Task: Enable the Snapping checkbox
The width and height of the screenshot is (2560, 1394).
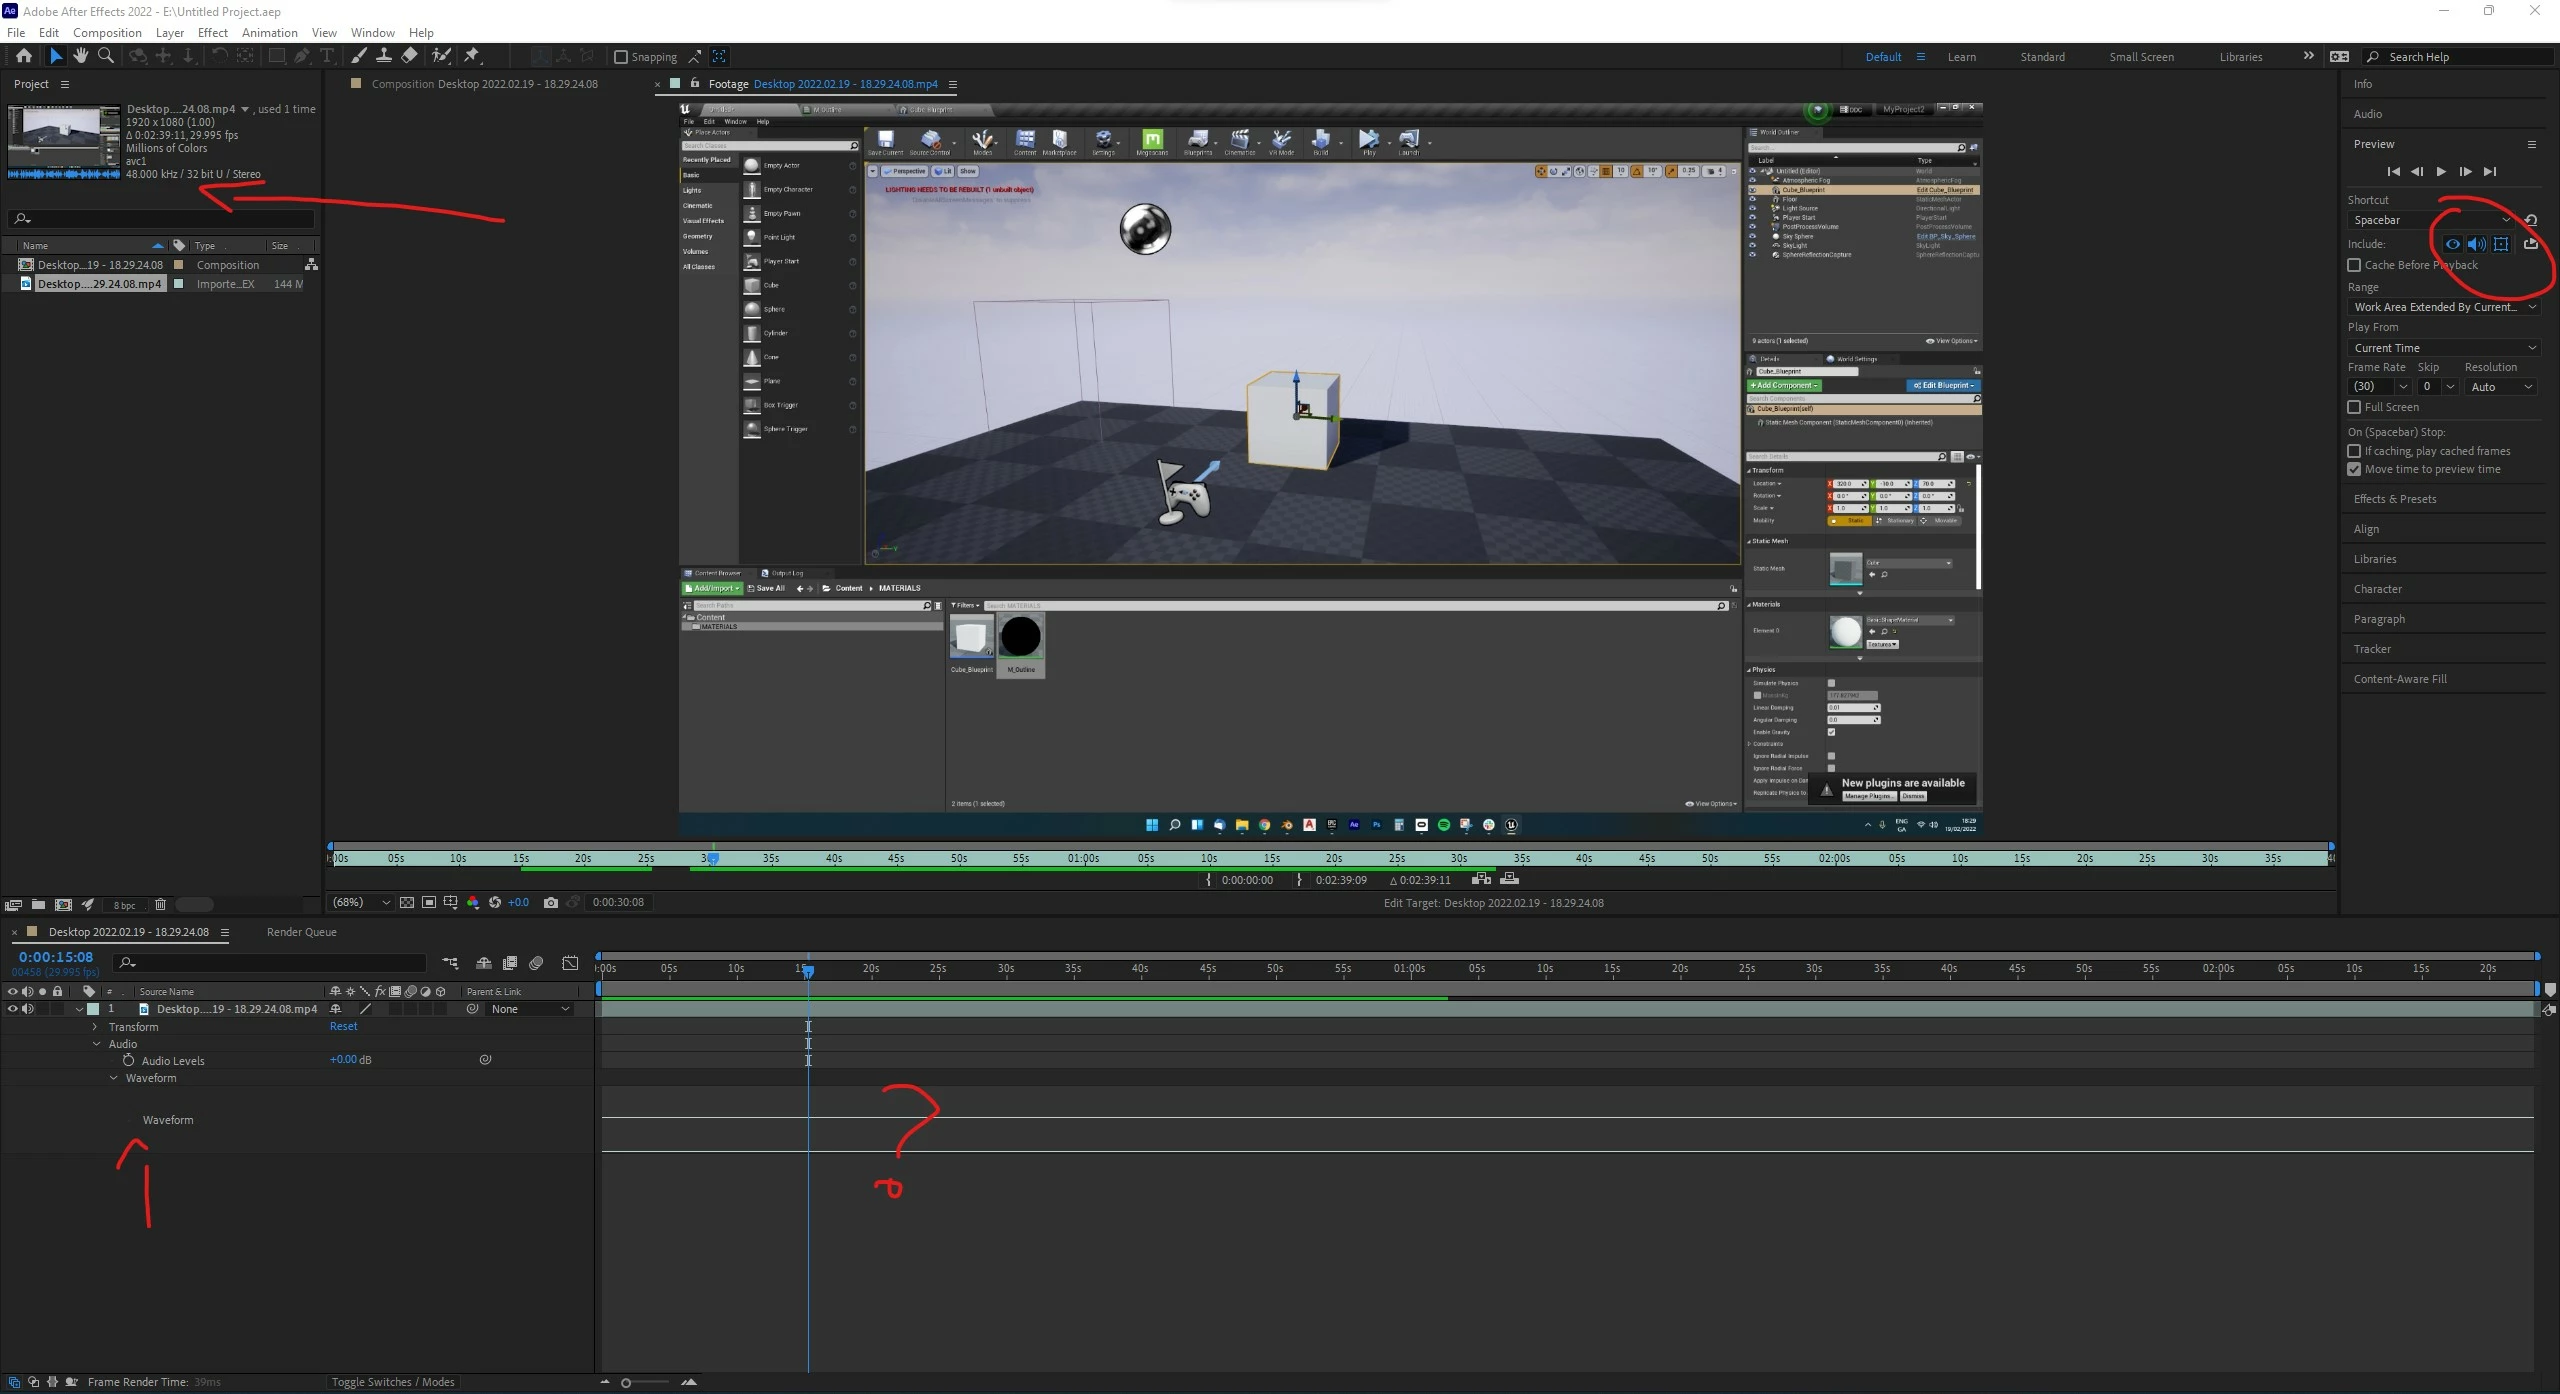Action: pos(621,57)
